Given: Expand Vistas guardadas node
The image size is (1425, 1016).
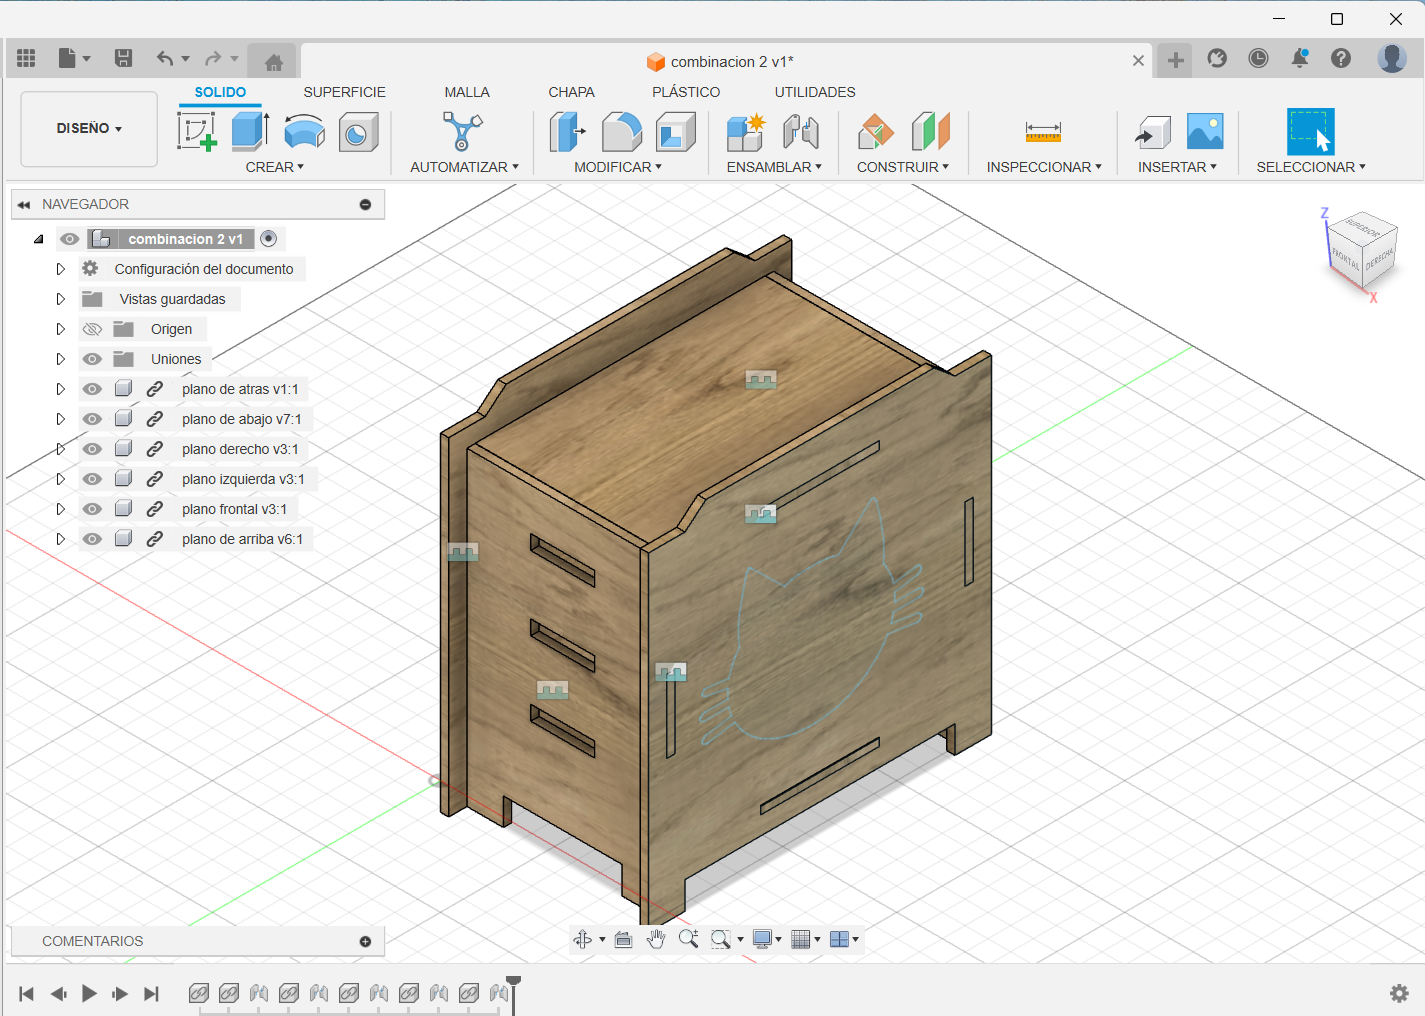Looking at the screenshot, I should tap(60, 299).
